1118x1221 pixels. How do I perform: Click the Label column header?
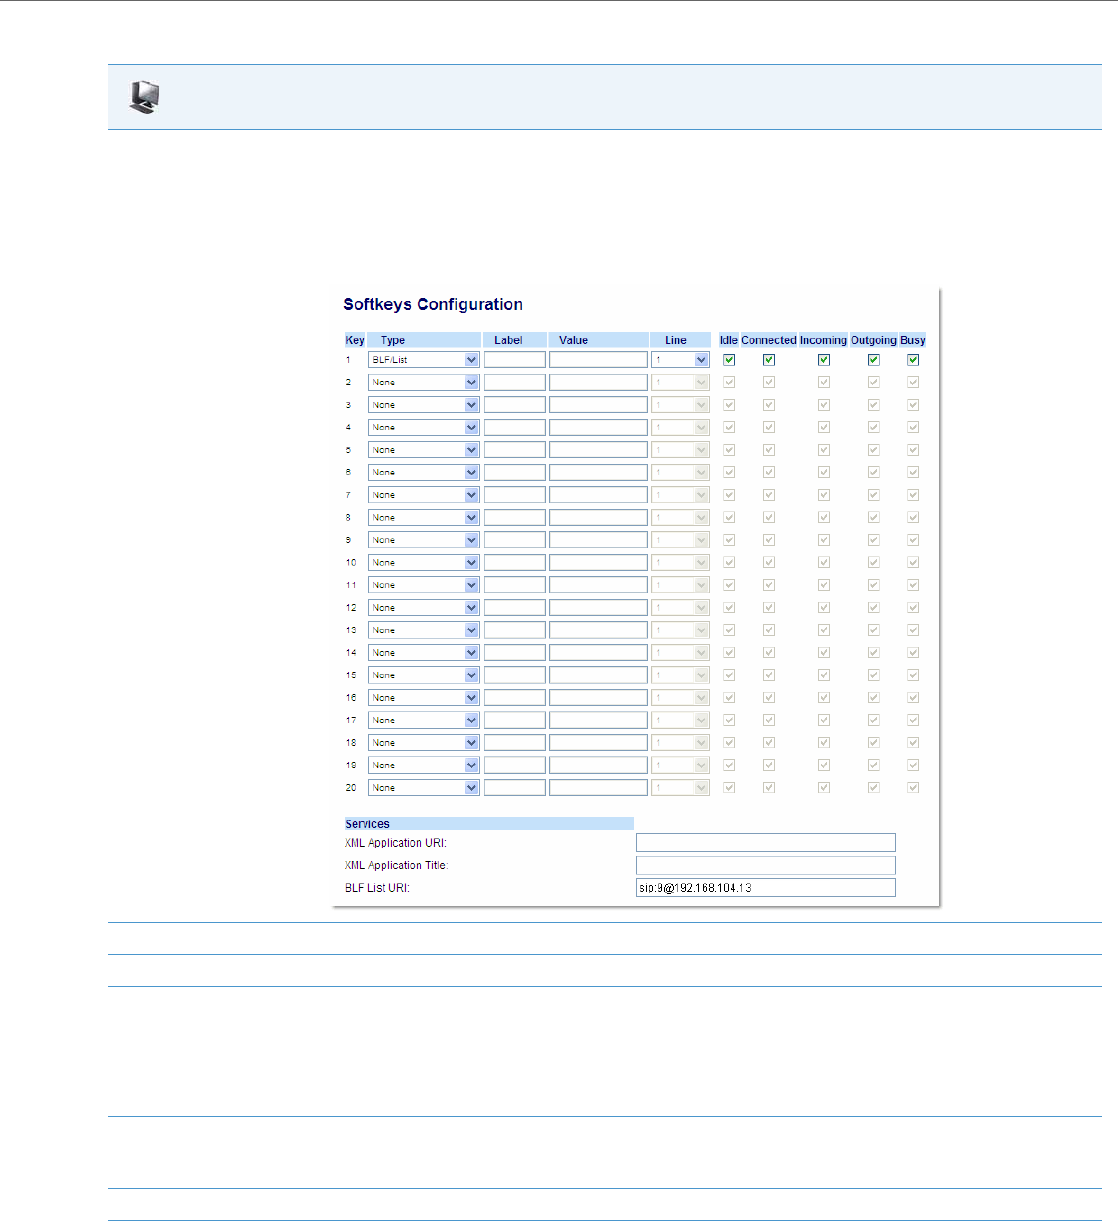508,340
